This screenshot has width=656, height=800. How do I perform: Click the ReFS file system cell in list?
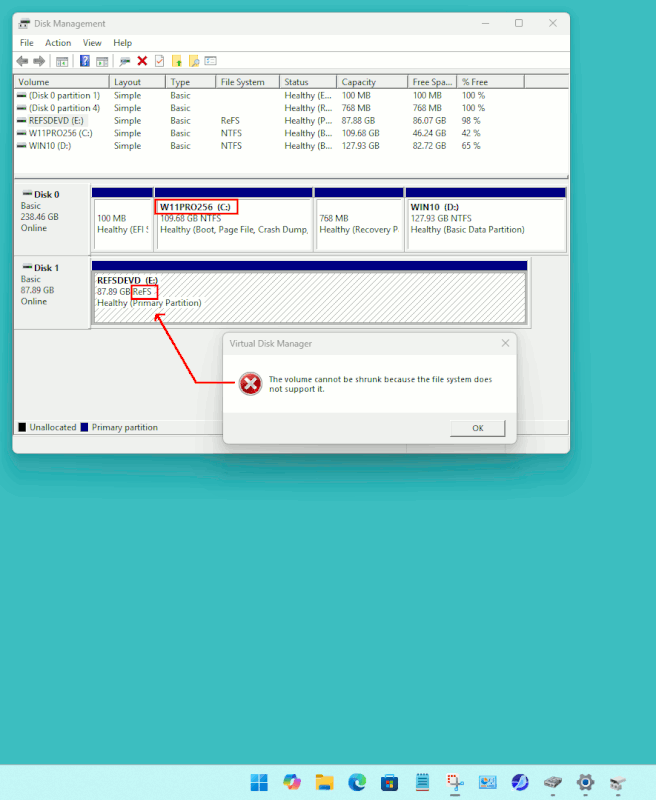point(230,120)
